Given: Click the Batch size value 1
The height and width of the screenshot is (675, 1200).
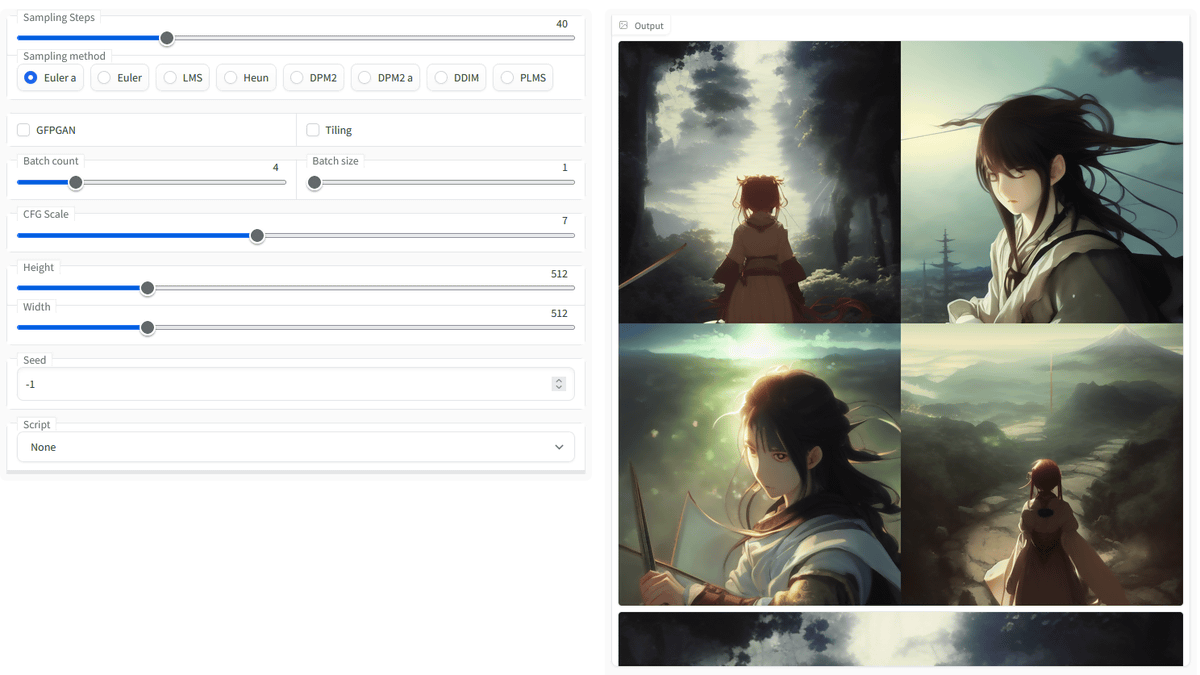Looking at the screenshot, I should click(565, 168).
